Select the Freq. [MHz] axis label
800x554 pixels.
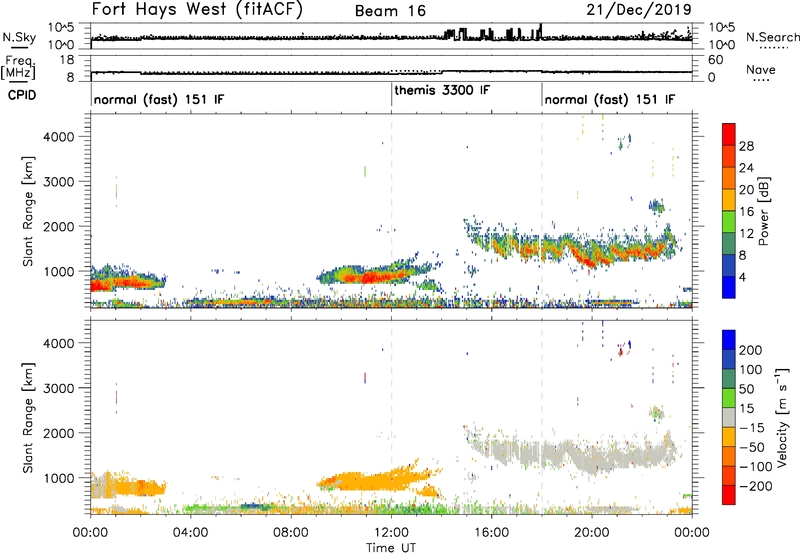tap(19, 67)
